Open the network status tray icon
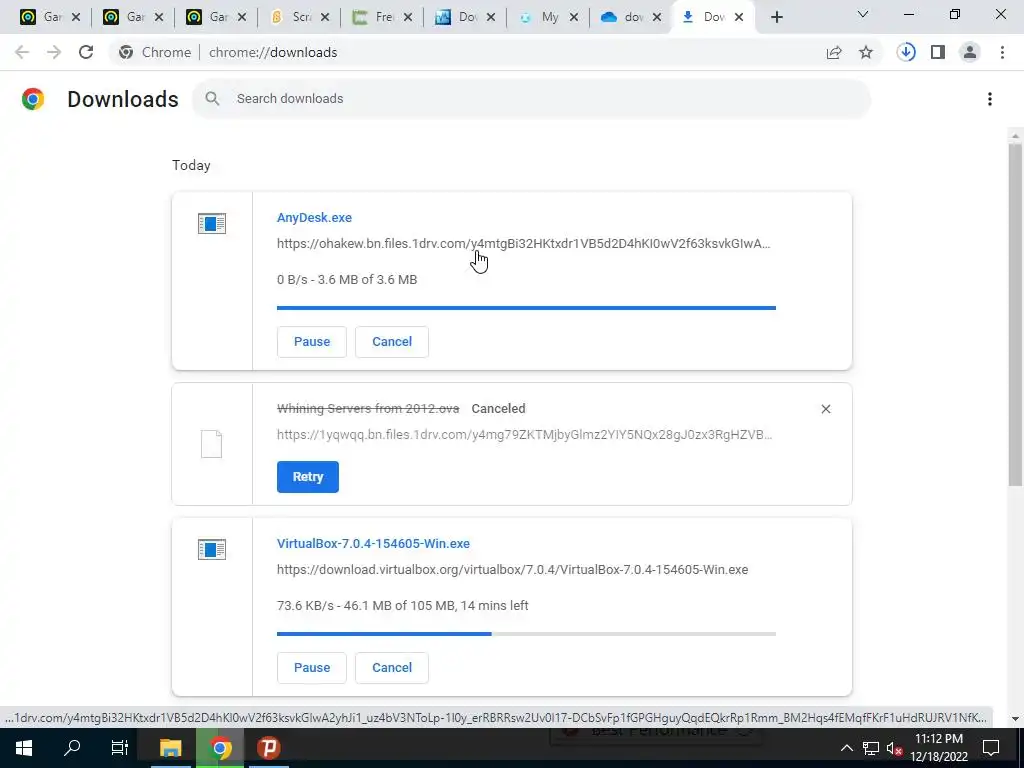Screen dimensions: 1024x768 click(x=871, y=748)
